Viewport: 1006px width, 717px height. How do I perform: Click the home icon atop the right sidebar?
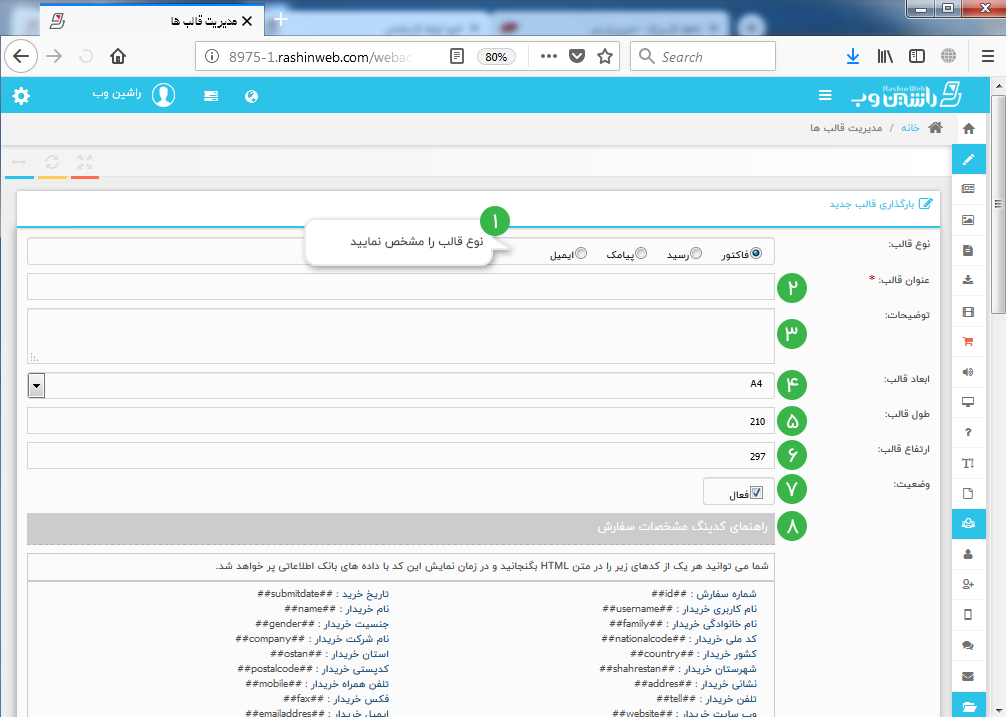969,128
